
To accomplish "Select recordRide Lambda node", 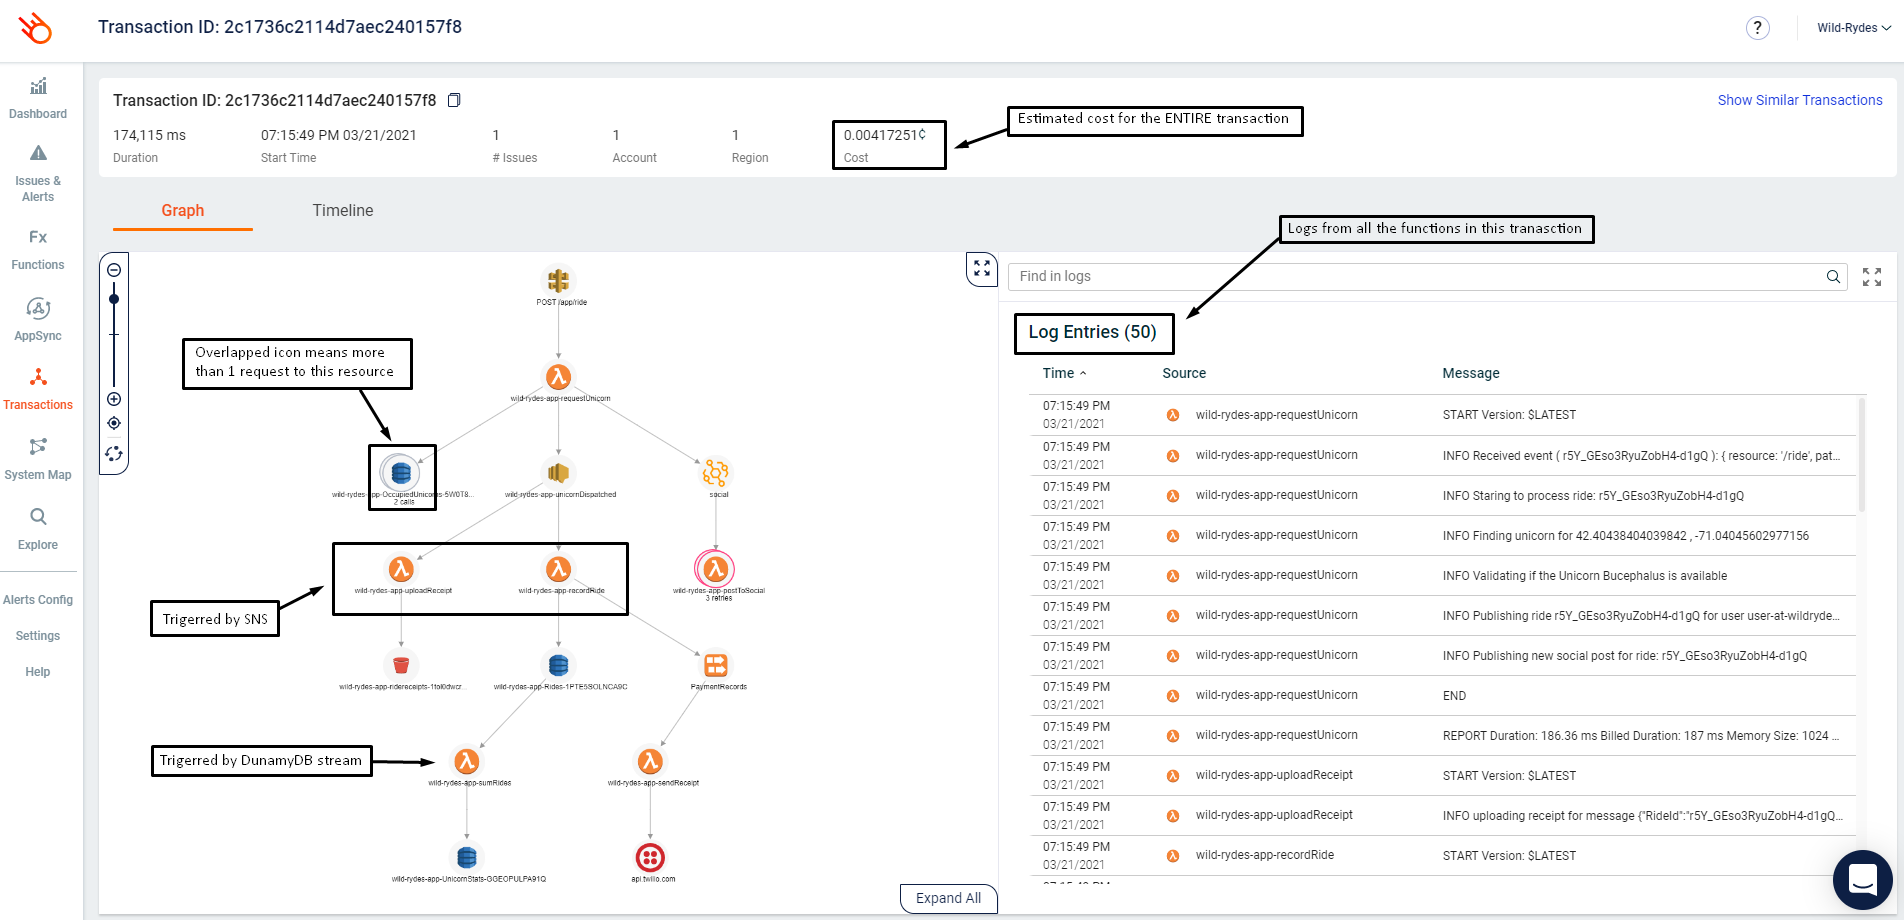I will pyautogui.click(x=558, y=569).
